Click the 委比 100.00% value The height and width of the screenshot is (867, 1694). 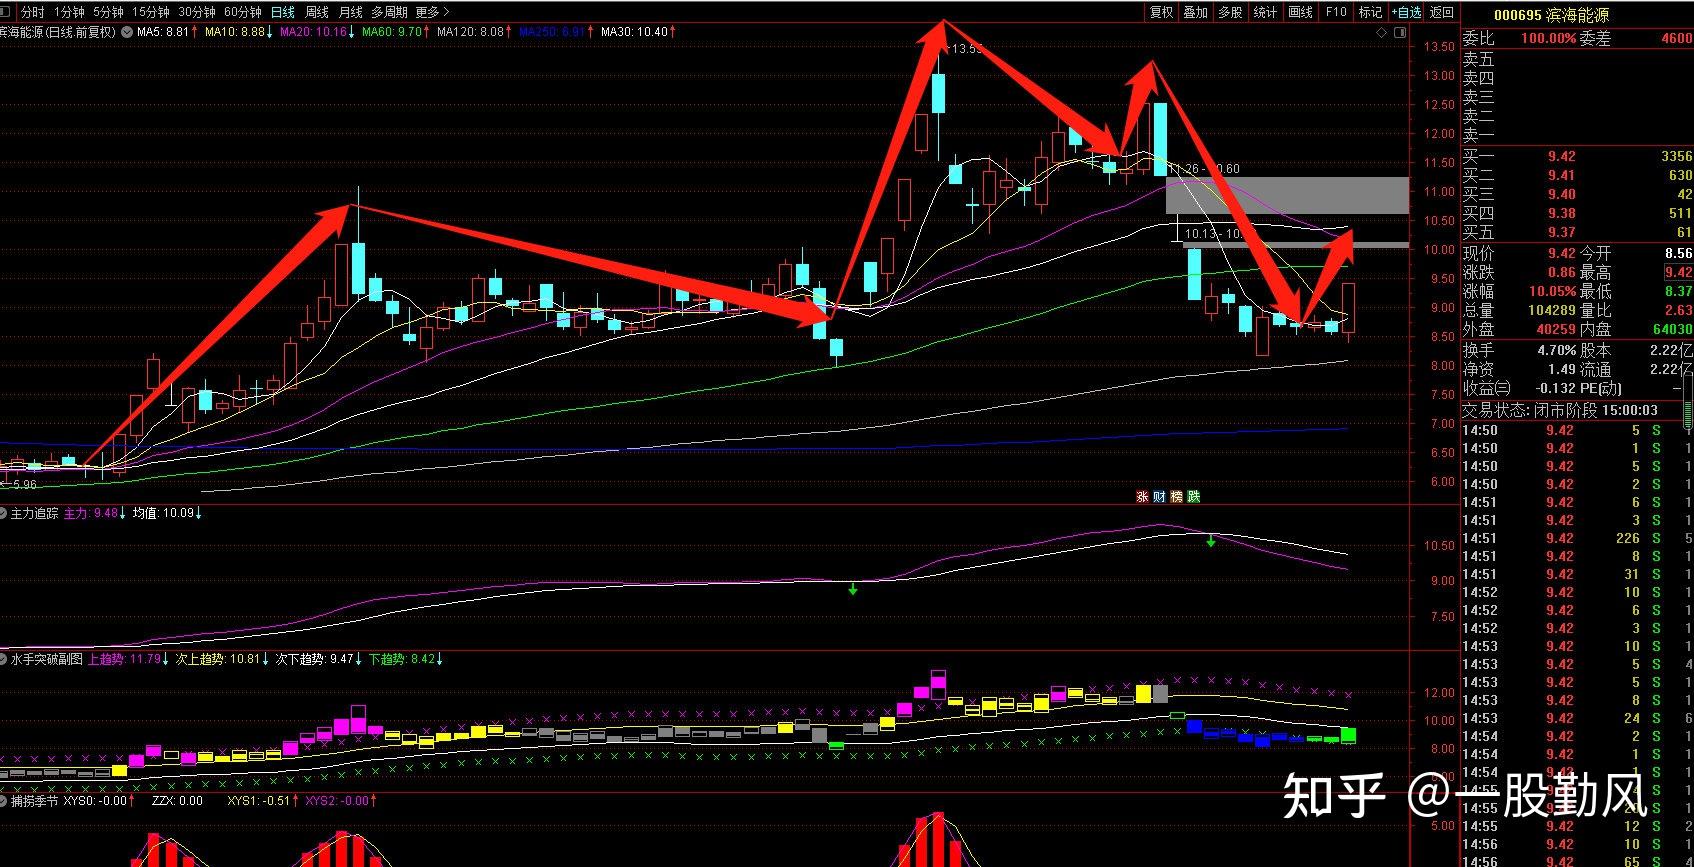coord(1548,38)
